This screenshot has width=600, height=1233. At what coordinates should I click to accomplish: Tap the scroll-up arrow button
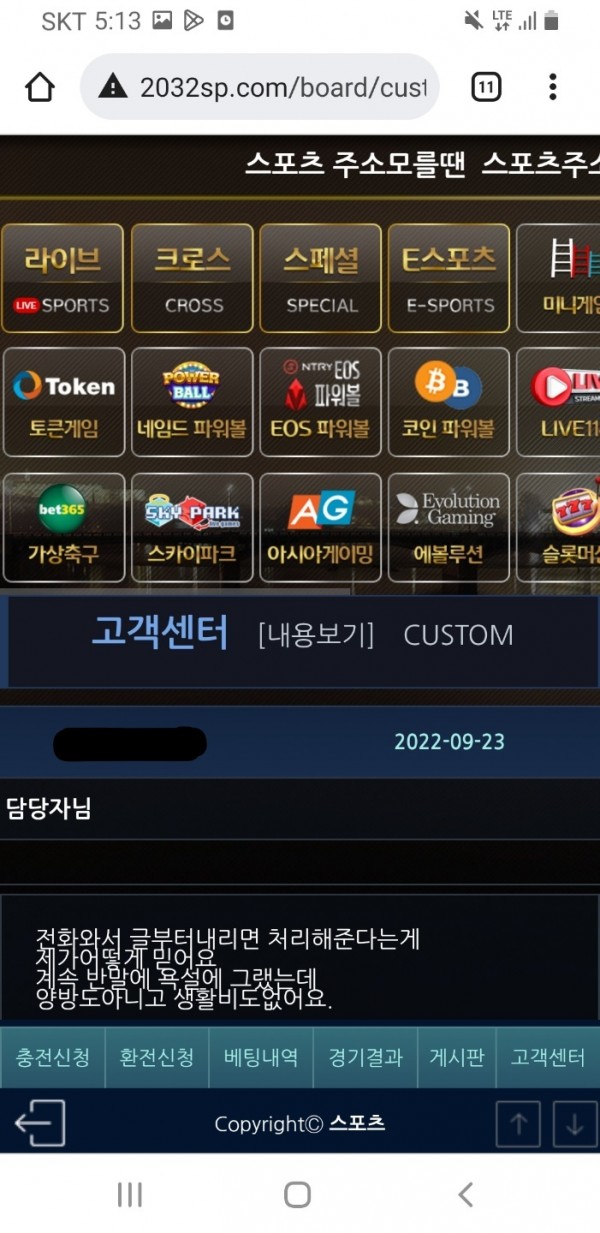519,1124
